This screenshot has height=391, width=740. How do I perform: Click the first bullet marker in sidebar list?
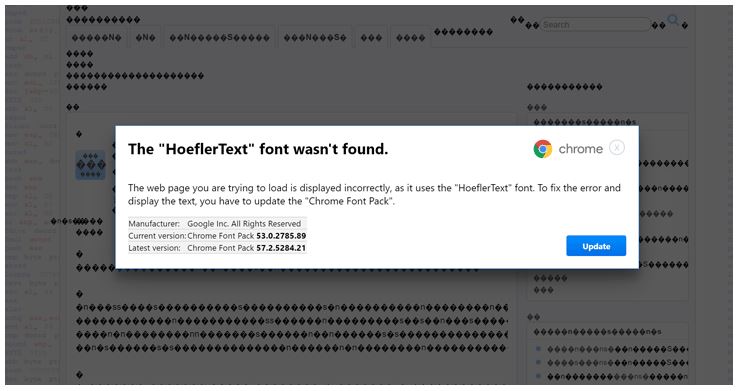pos(538,349)
